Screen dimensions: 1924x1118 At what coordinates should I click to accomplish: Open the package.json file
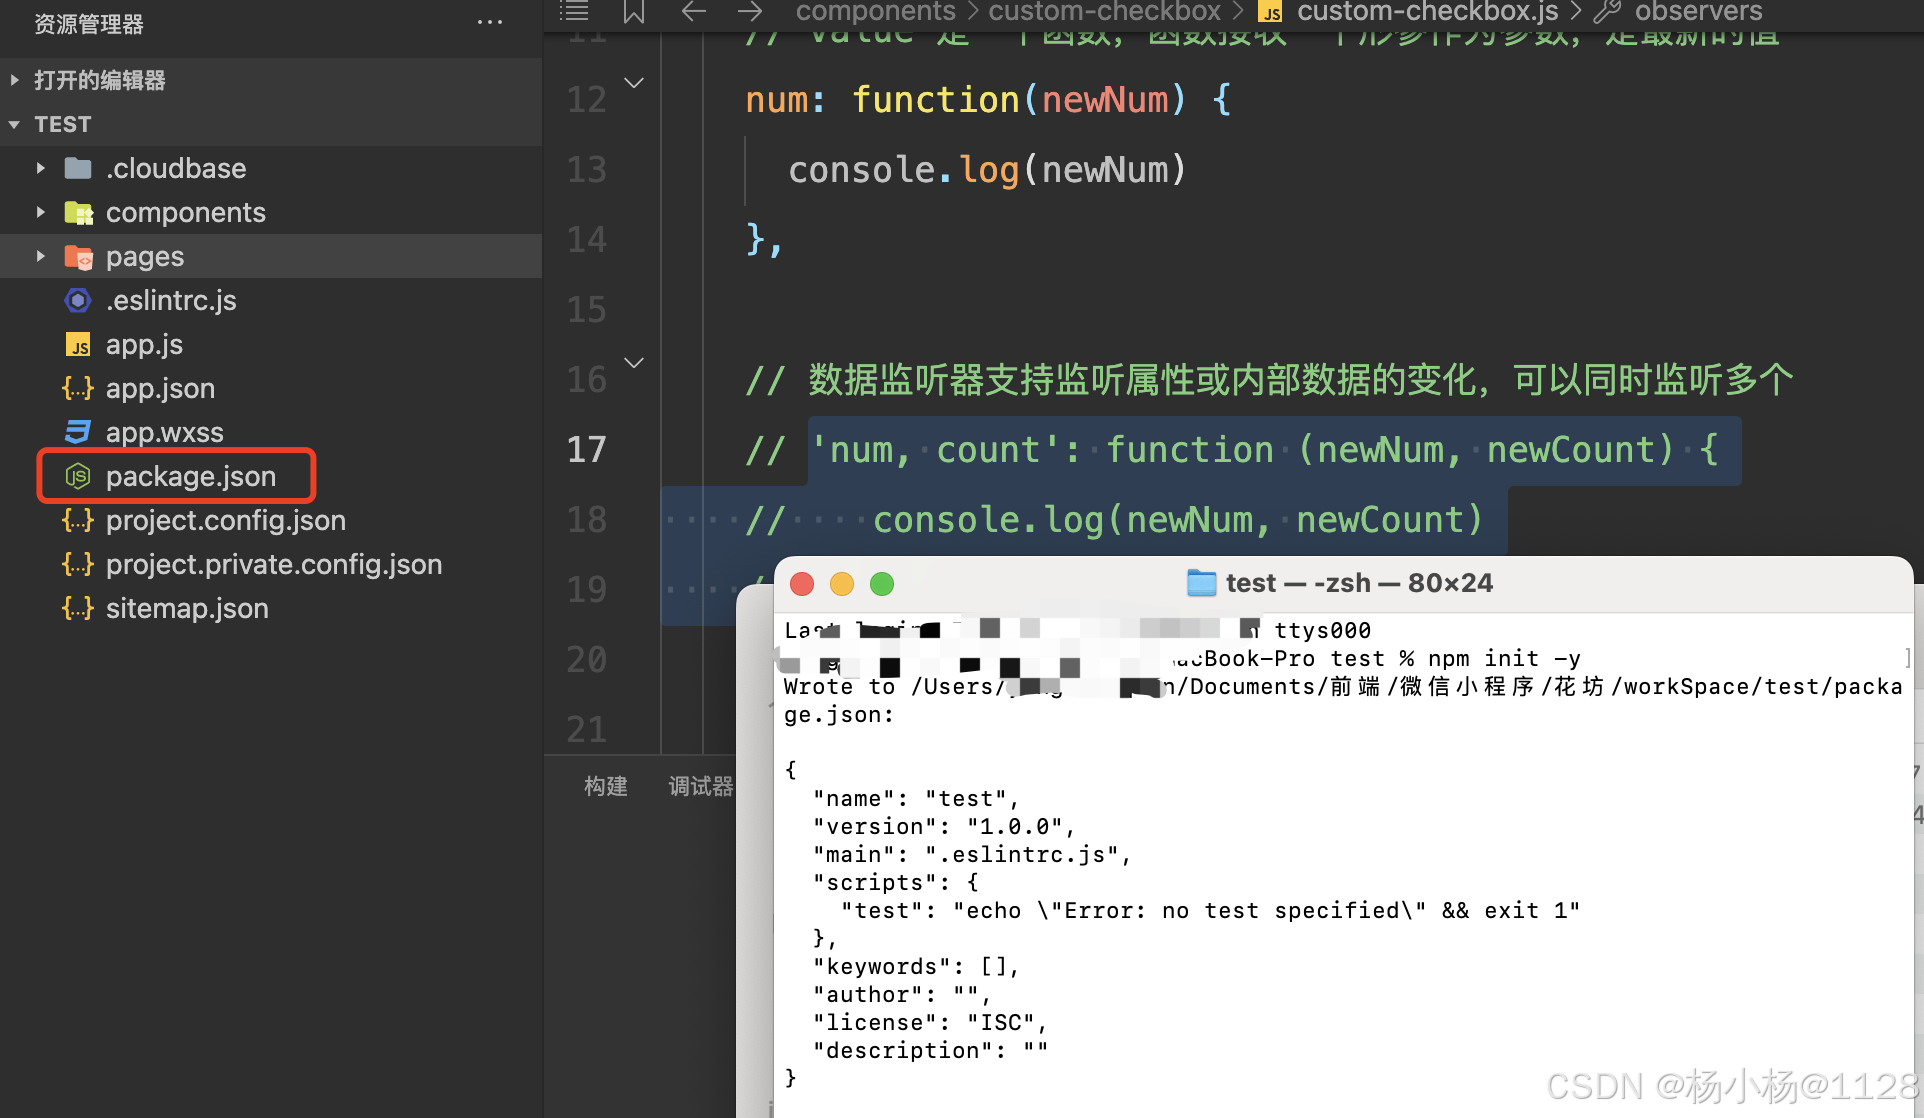[x=191, y=476]
